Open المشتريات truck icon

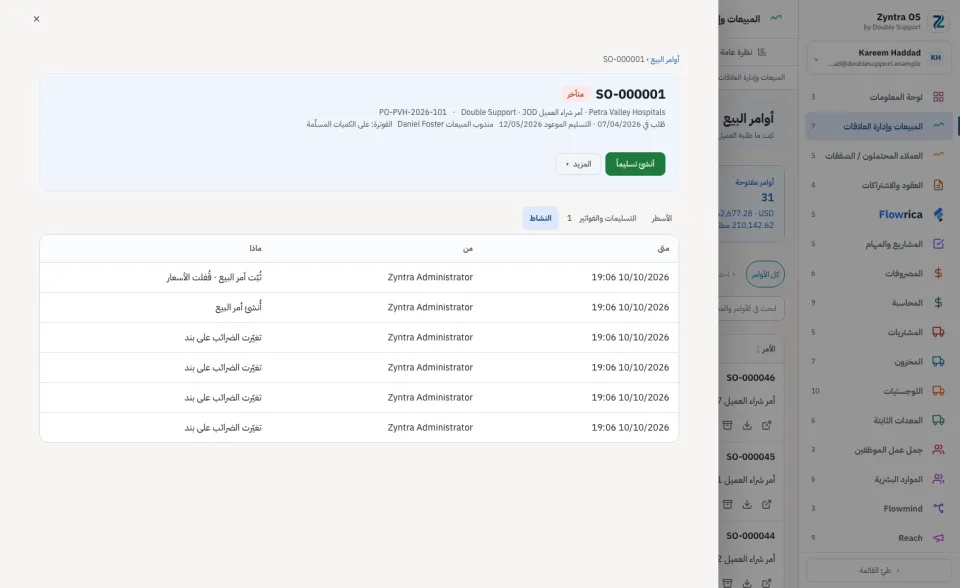938,332
